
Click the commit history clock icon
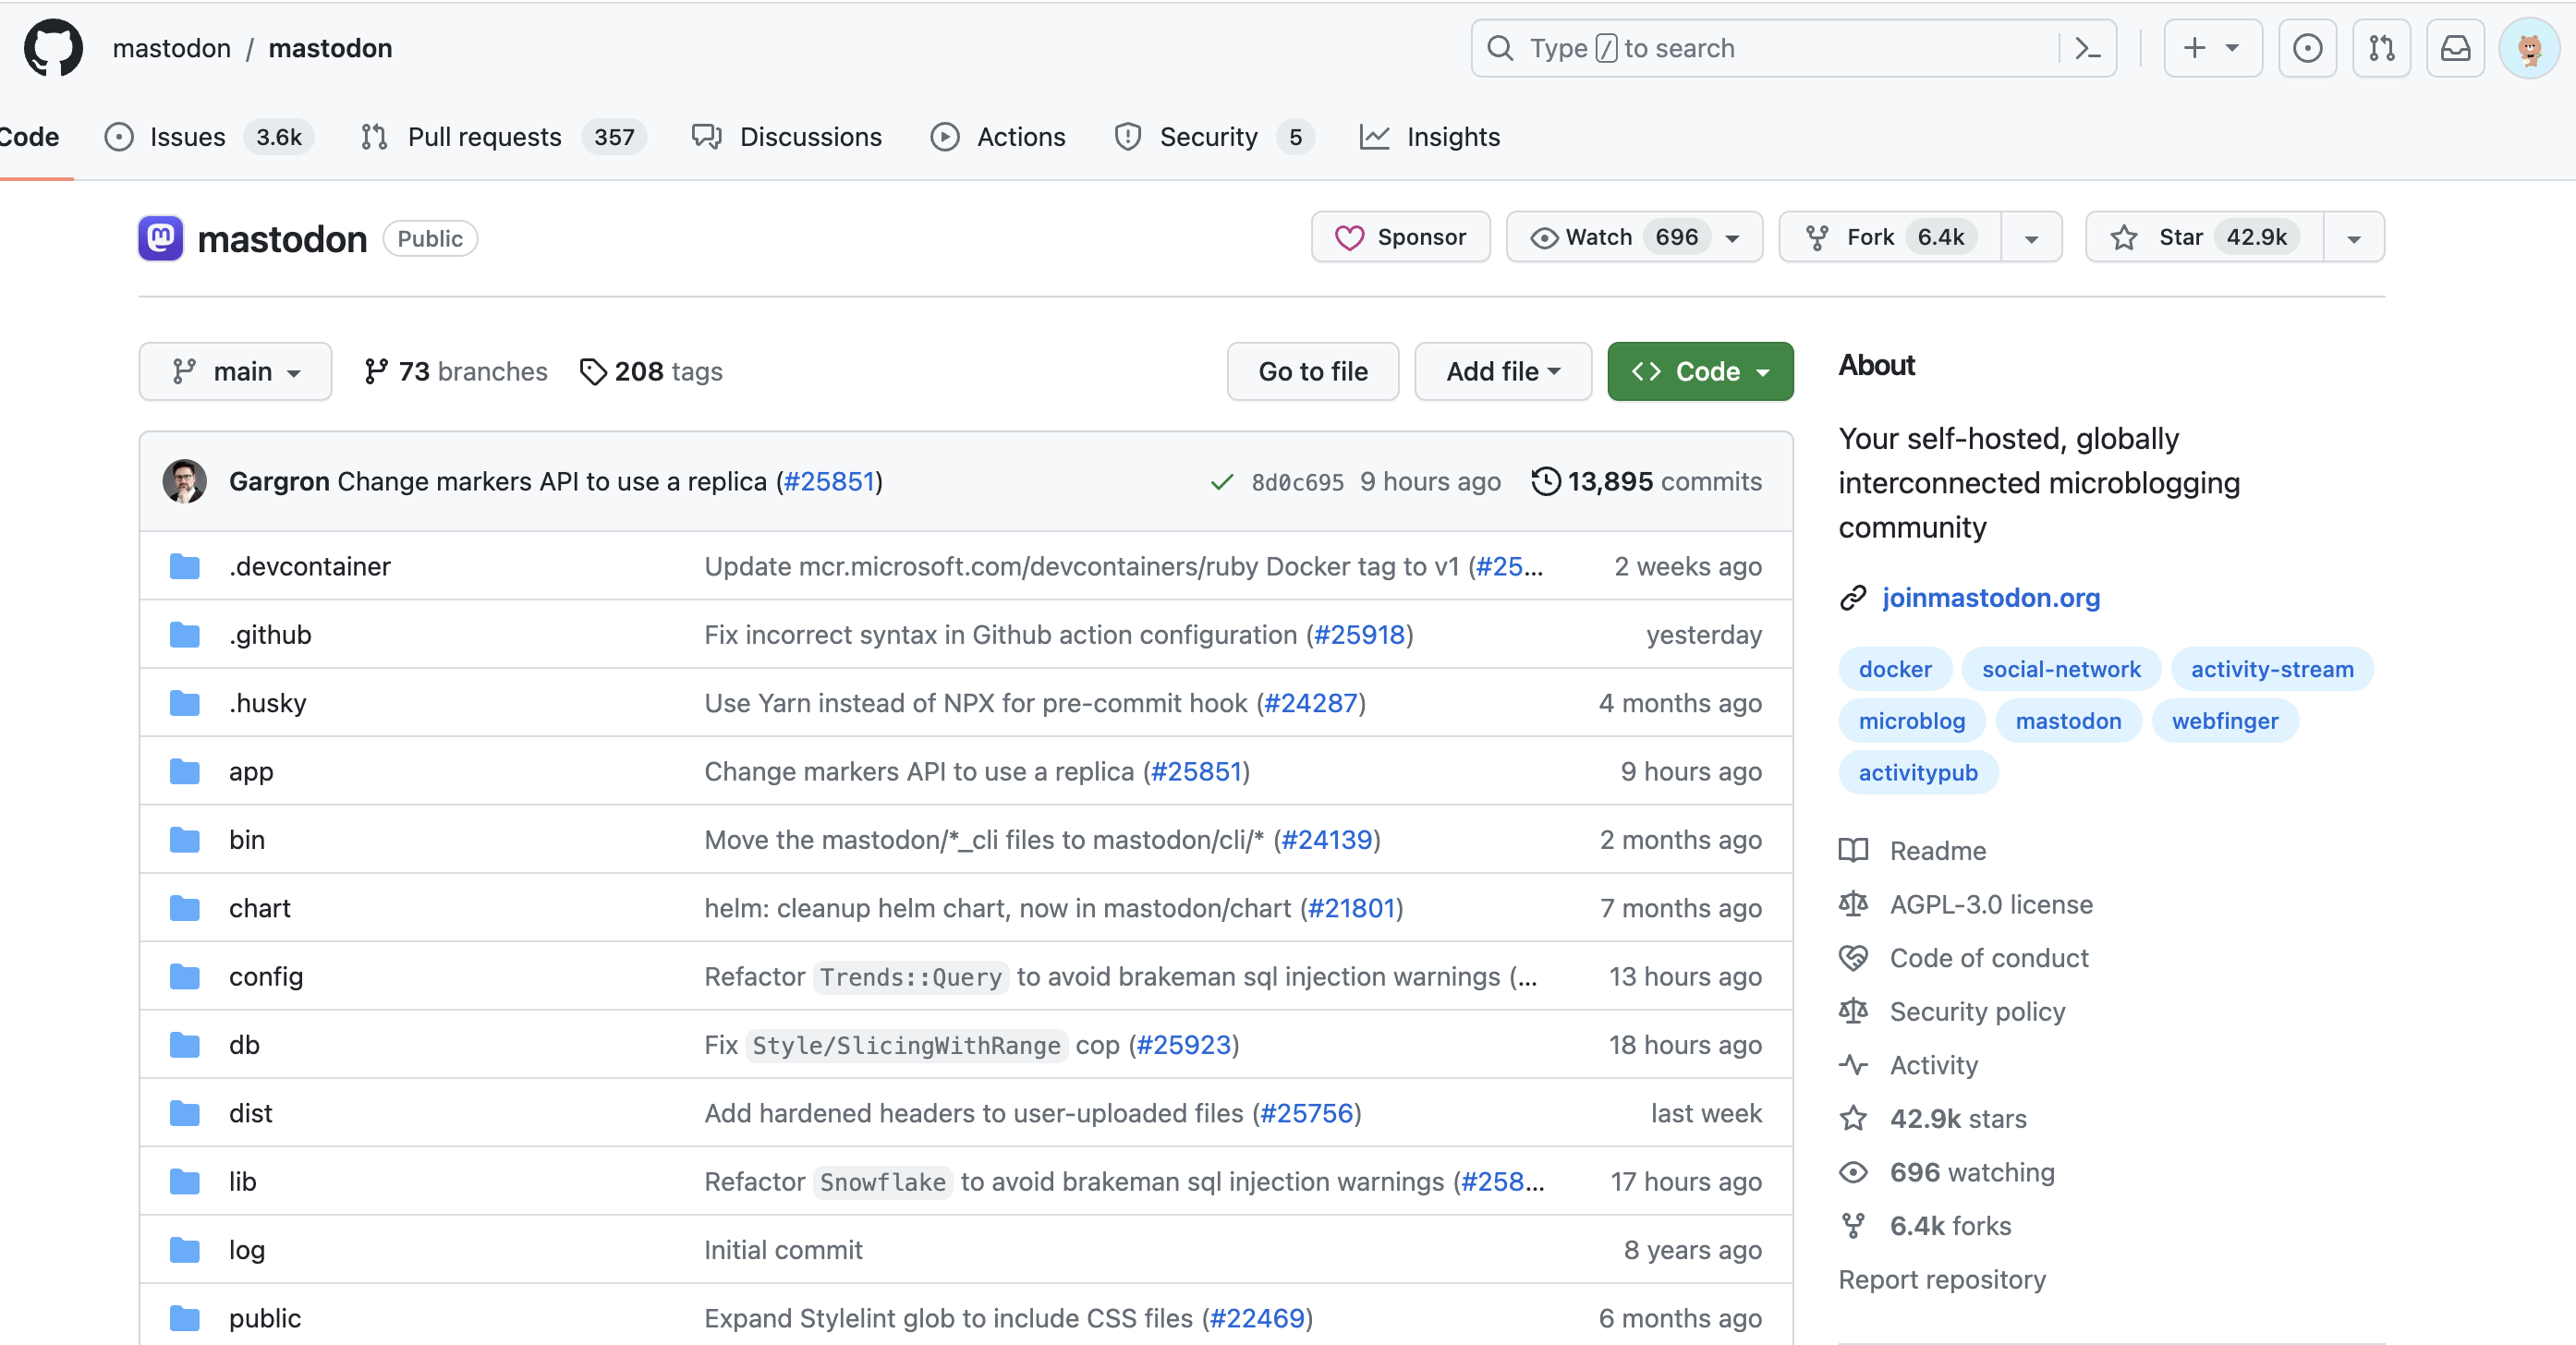pos(1545,481)
